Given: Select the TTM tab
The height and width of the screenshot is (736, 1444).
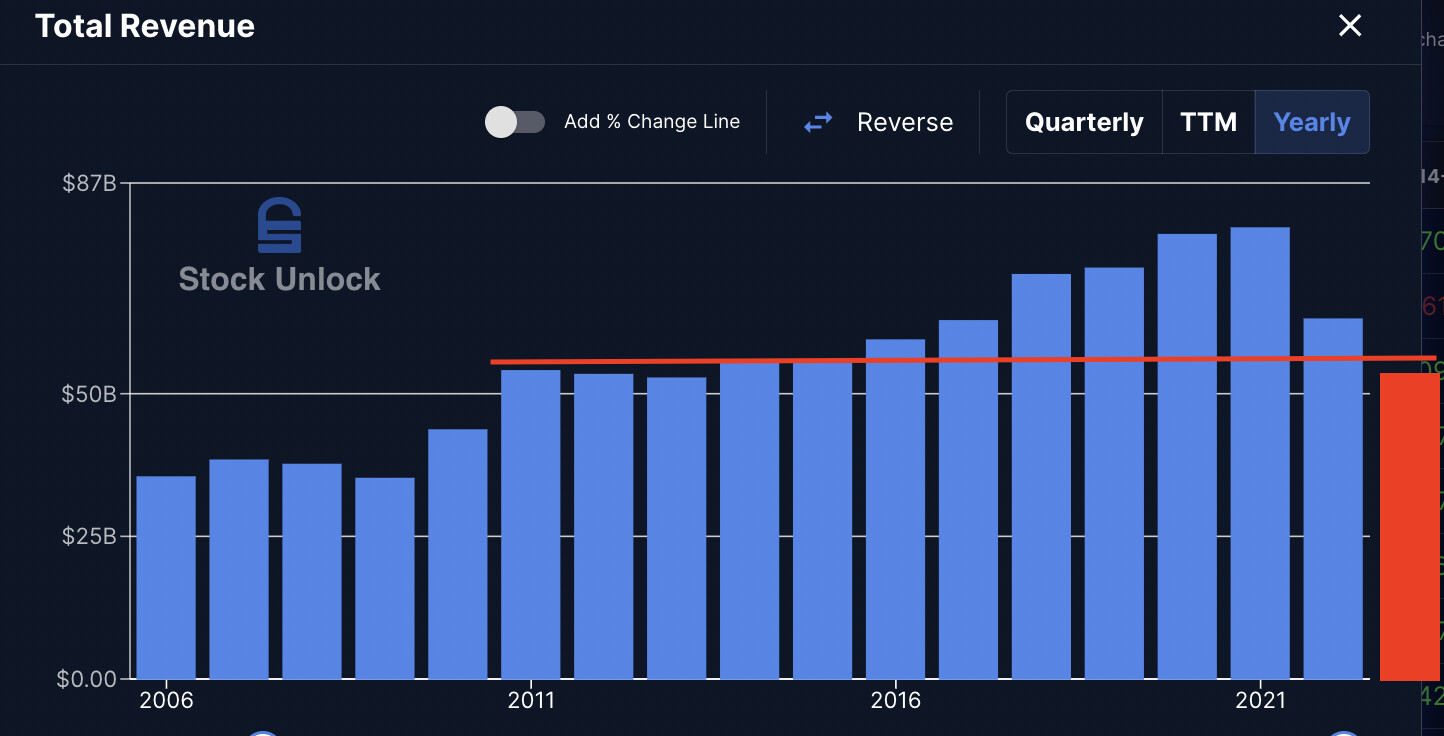Looking at the screenshot, I should pyautogui.click(x=1208, y=122).
